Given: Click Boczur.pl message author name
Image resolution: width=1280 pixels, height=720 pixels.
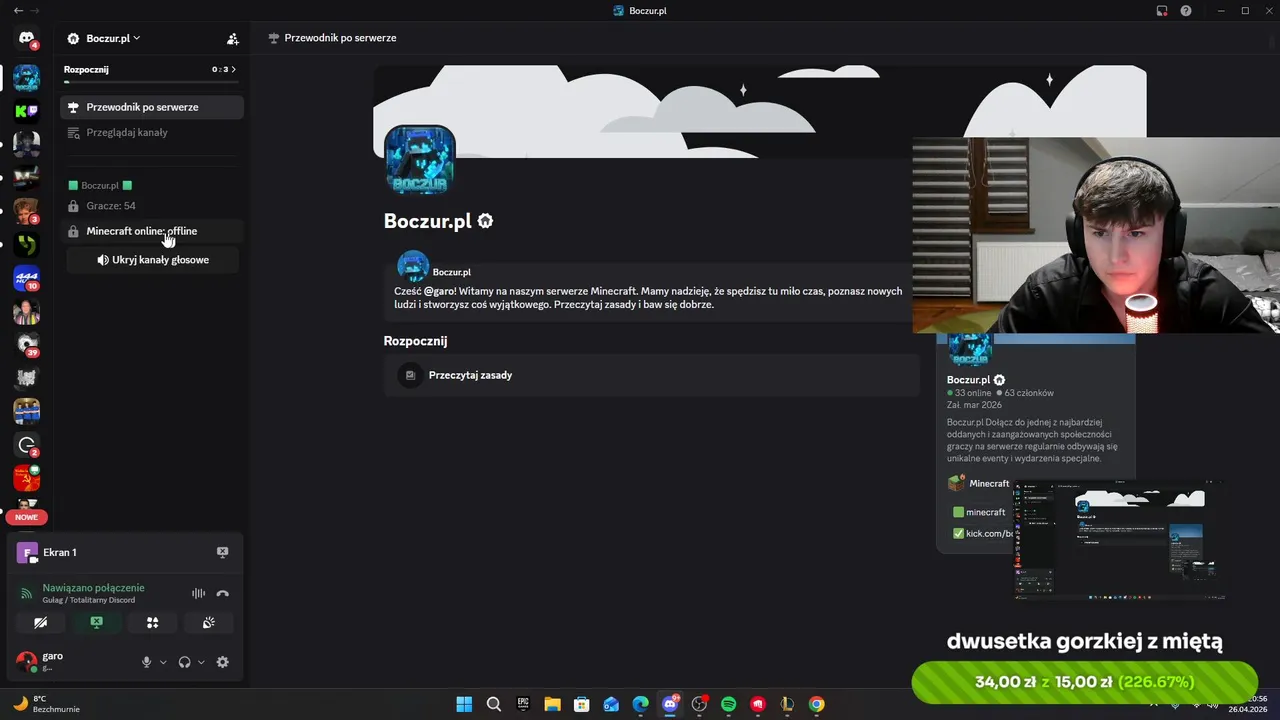Looking at the screenshot, I should (x=452, y=272).
